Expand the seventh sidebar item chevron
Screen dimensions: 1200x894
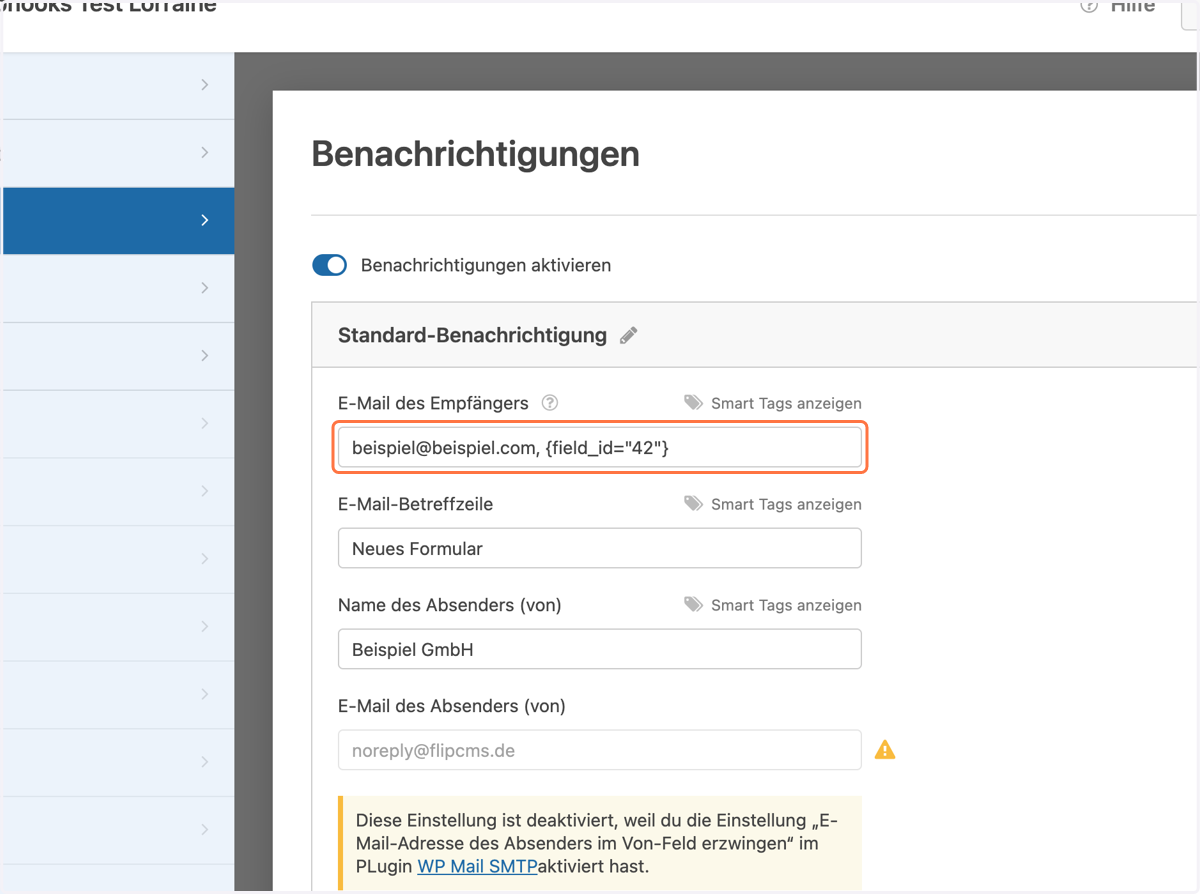coord(204,491)
